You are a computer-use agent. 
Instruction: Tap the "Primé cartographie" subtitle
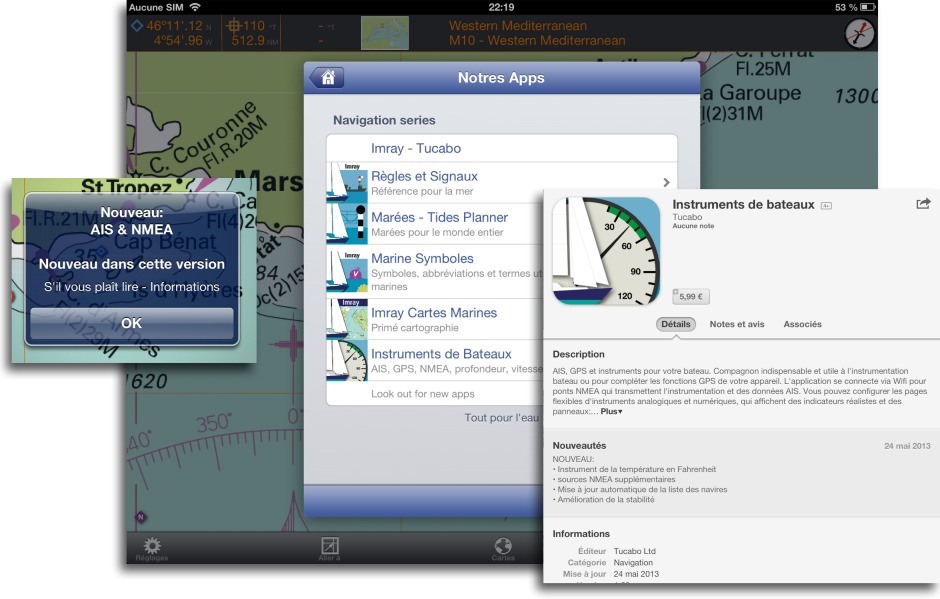(415, 327)
